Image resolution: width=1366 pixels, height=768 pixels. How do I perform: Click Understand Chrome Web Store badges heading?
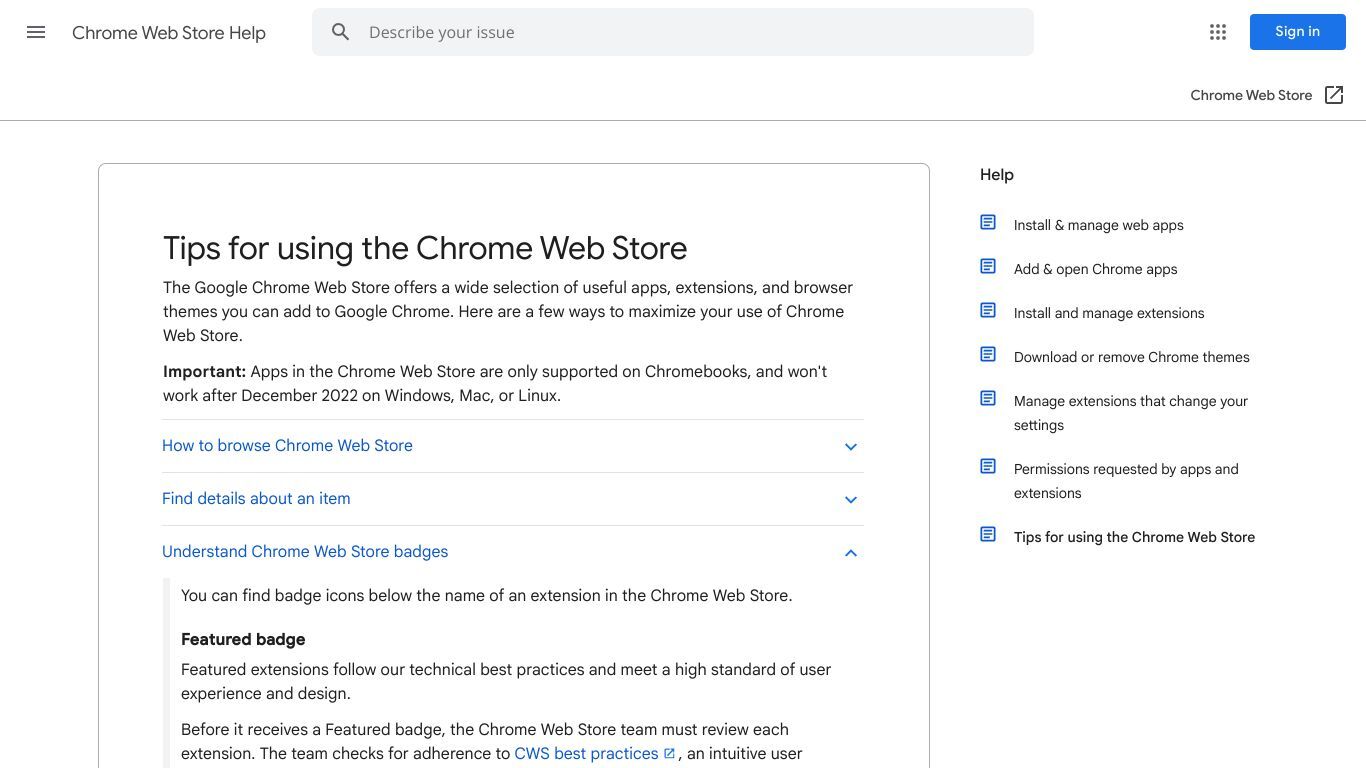coord(305,552)
